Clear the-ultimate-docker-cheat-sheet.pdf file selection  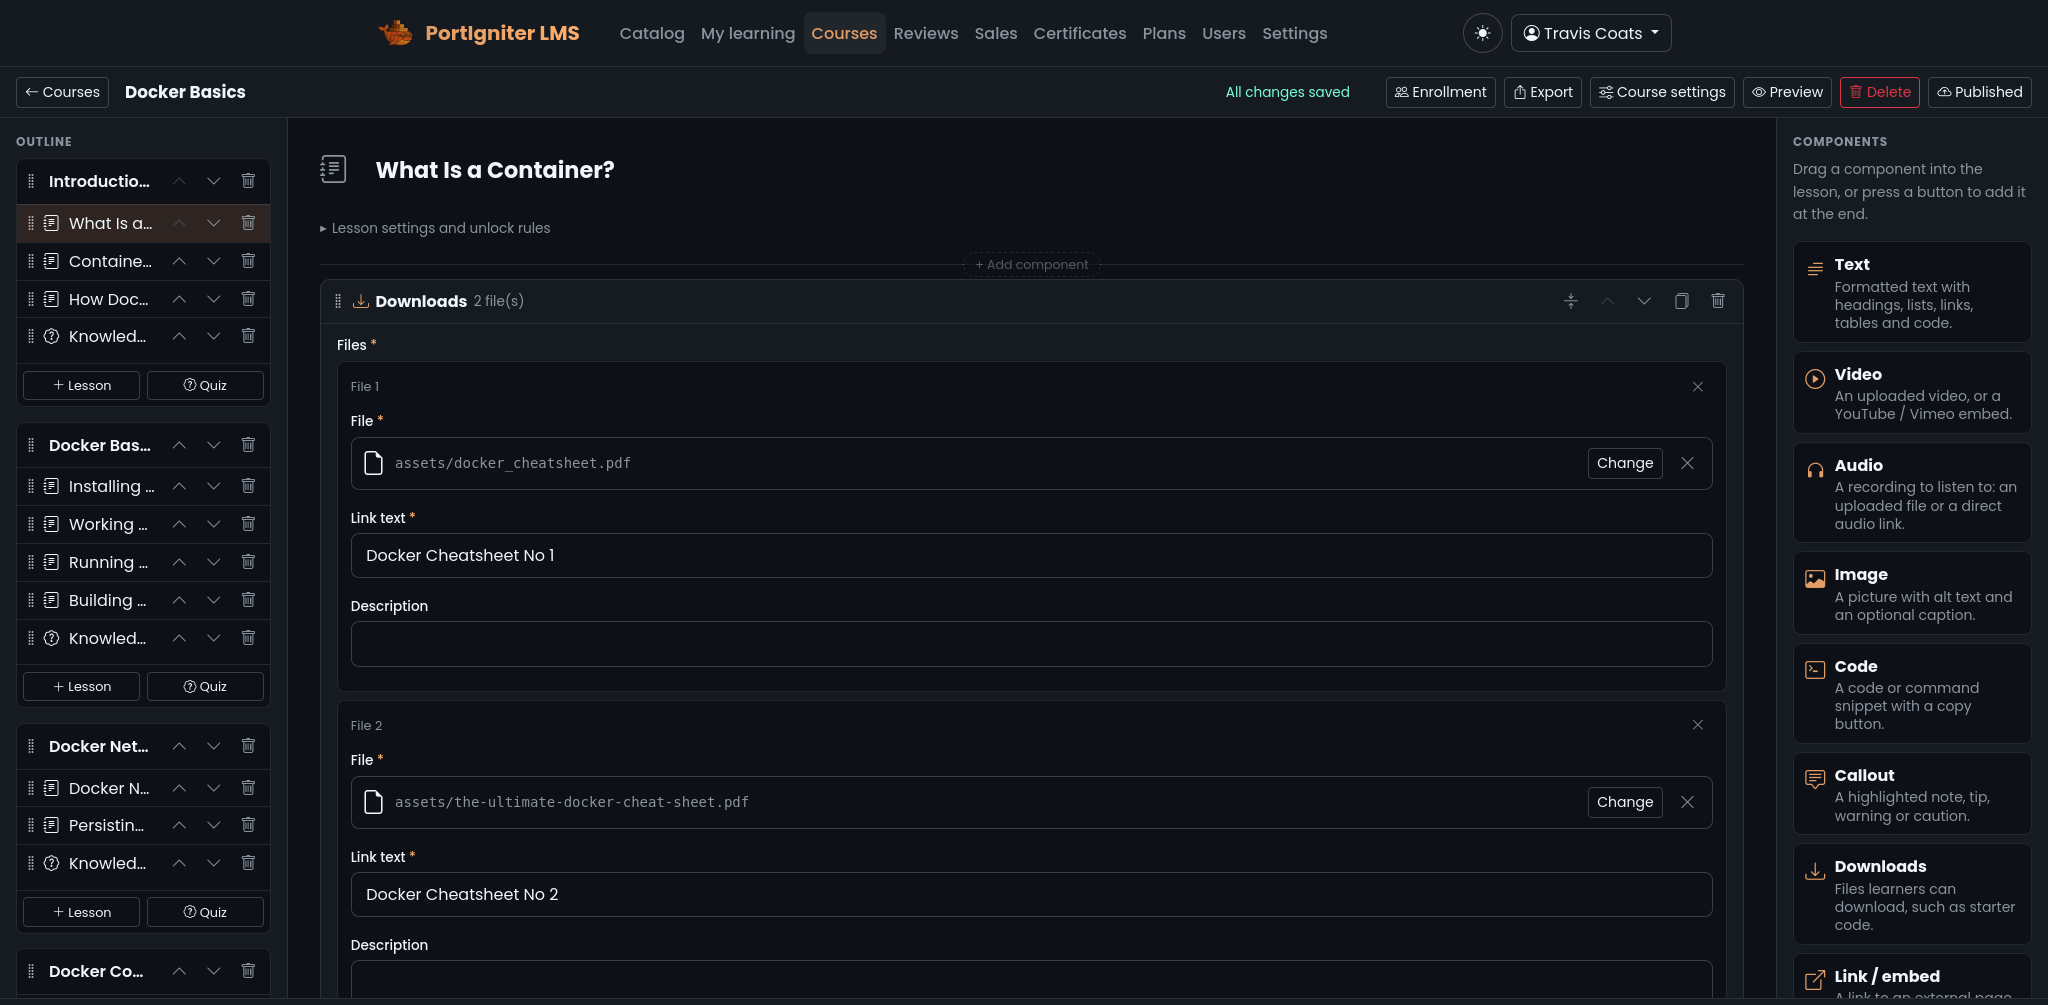[1687, 802]
